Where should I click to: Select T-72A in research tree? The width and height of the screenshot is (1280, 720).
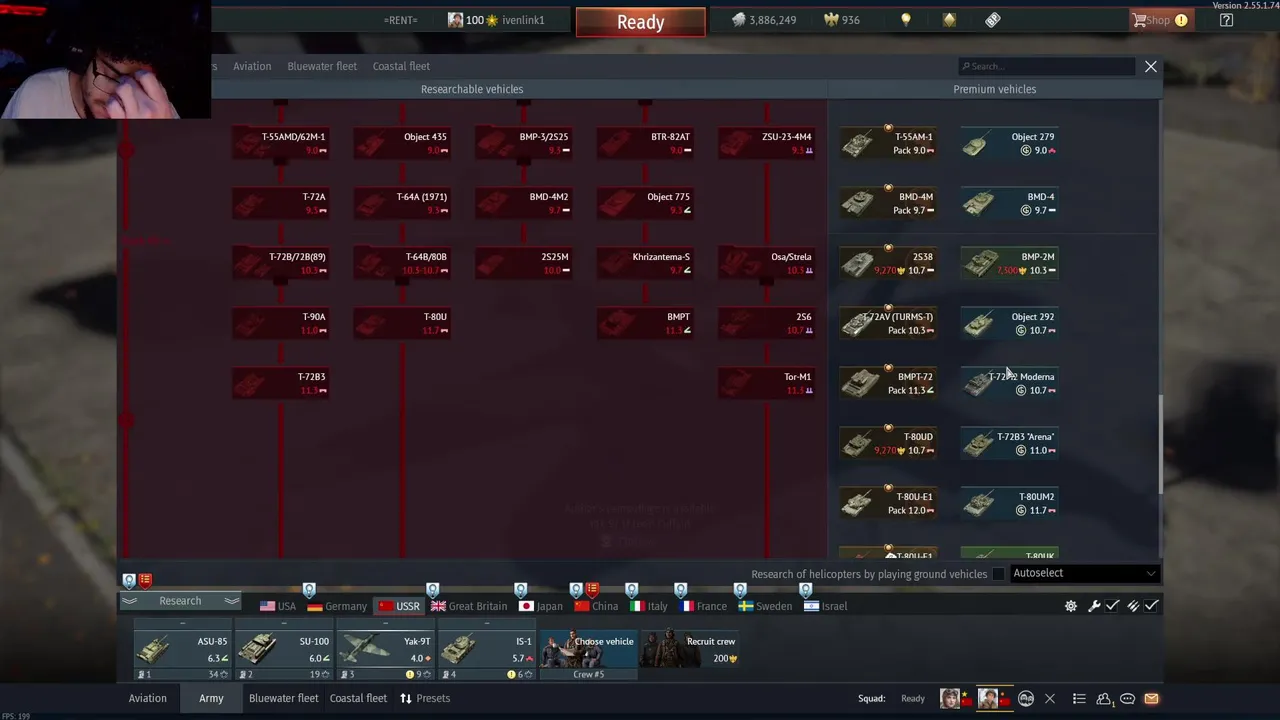click(x=281, y=203)
